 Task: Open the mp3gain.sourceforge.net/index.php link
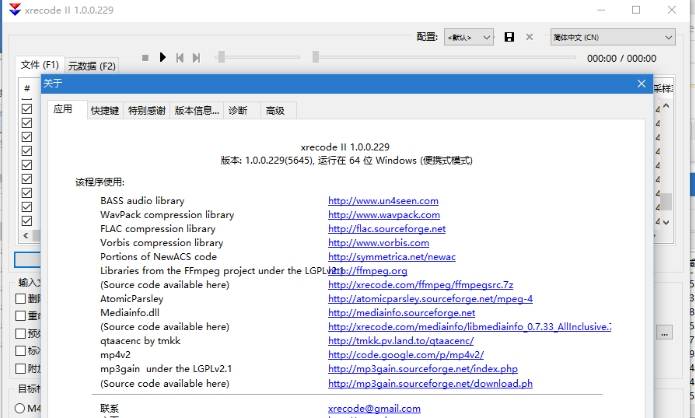click(x=423, y=369)
